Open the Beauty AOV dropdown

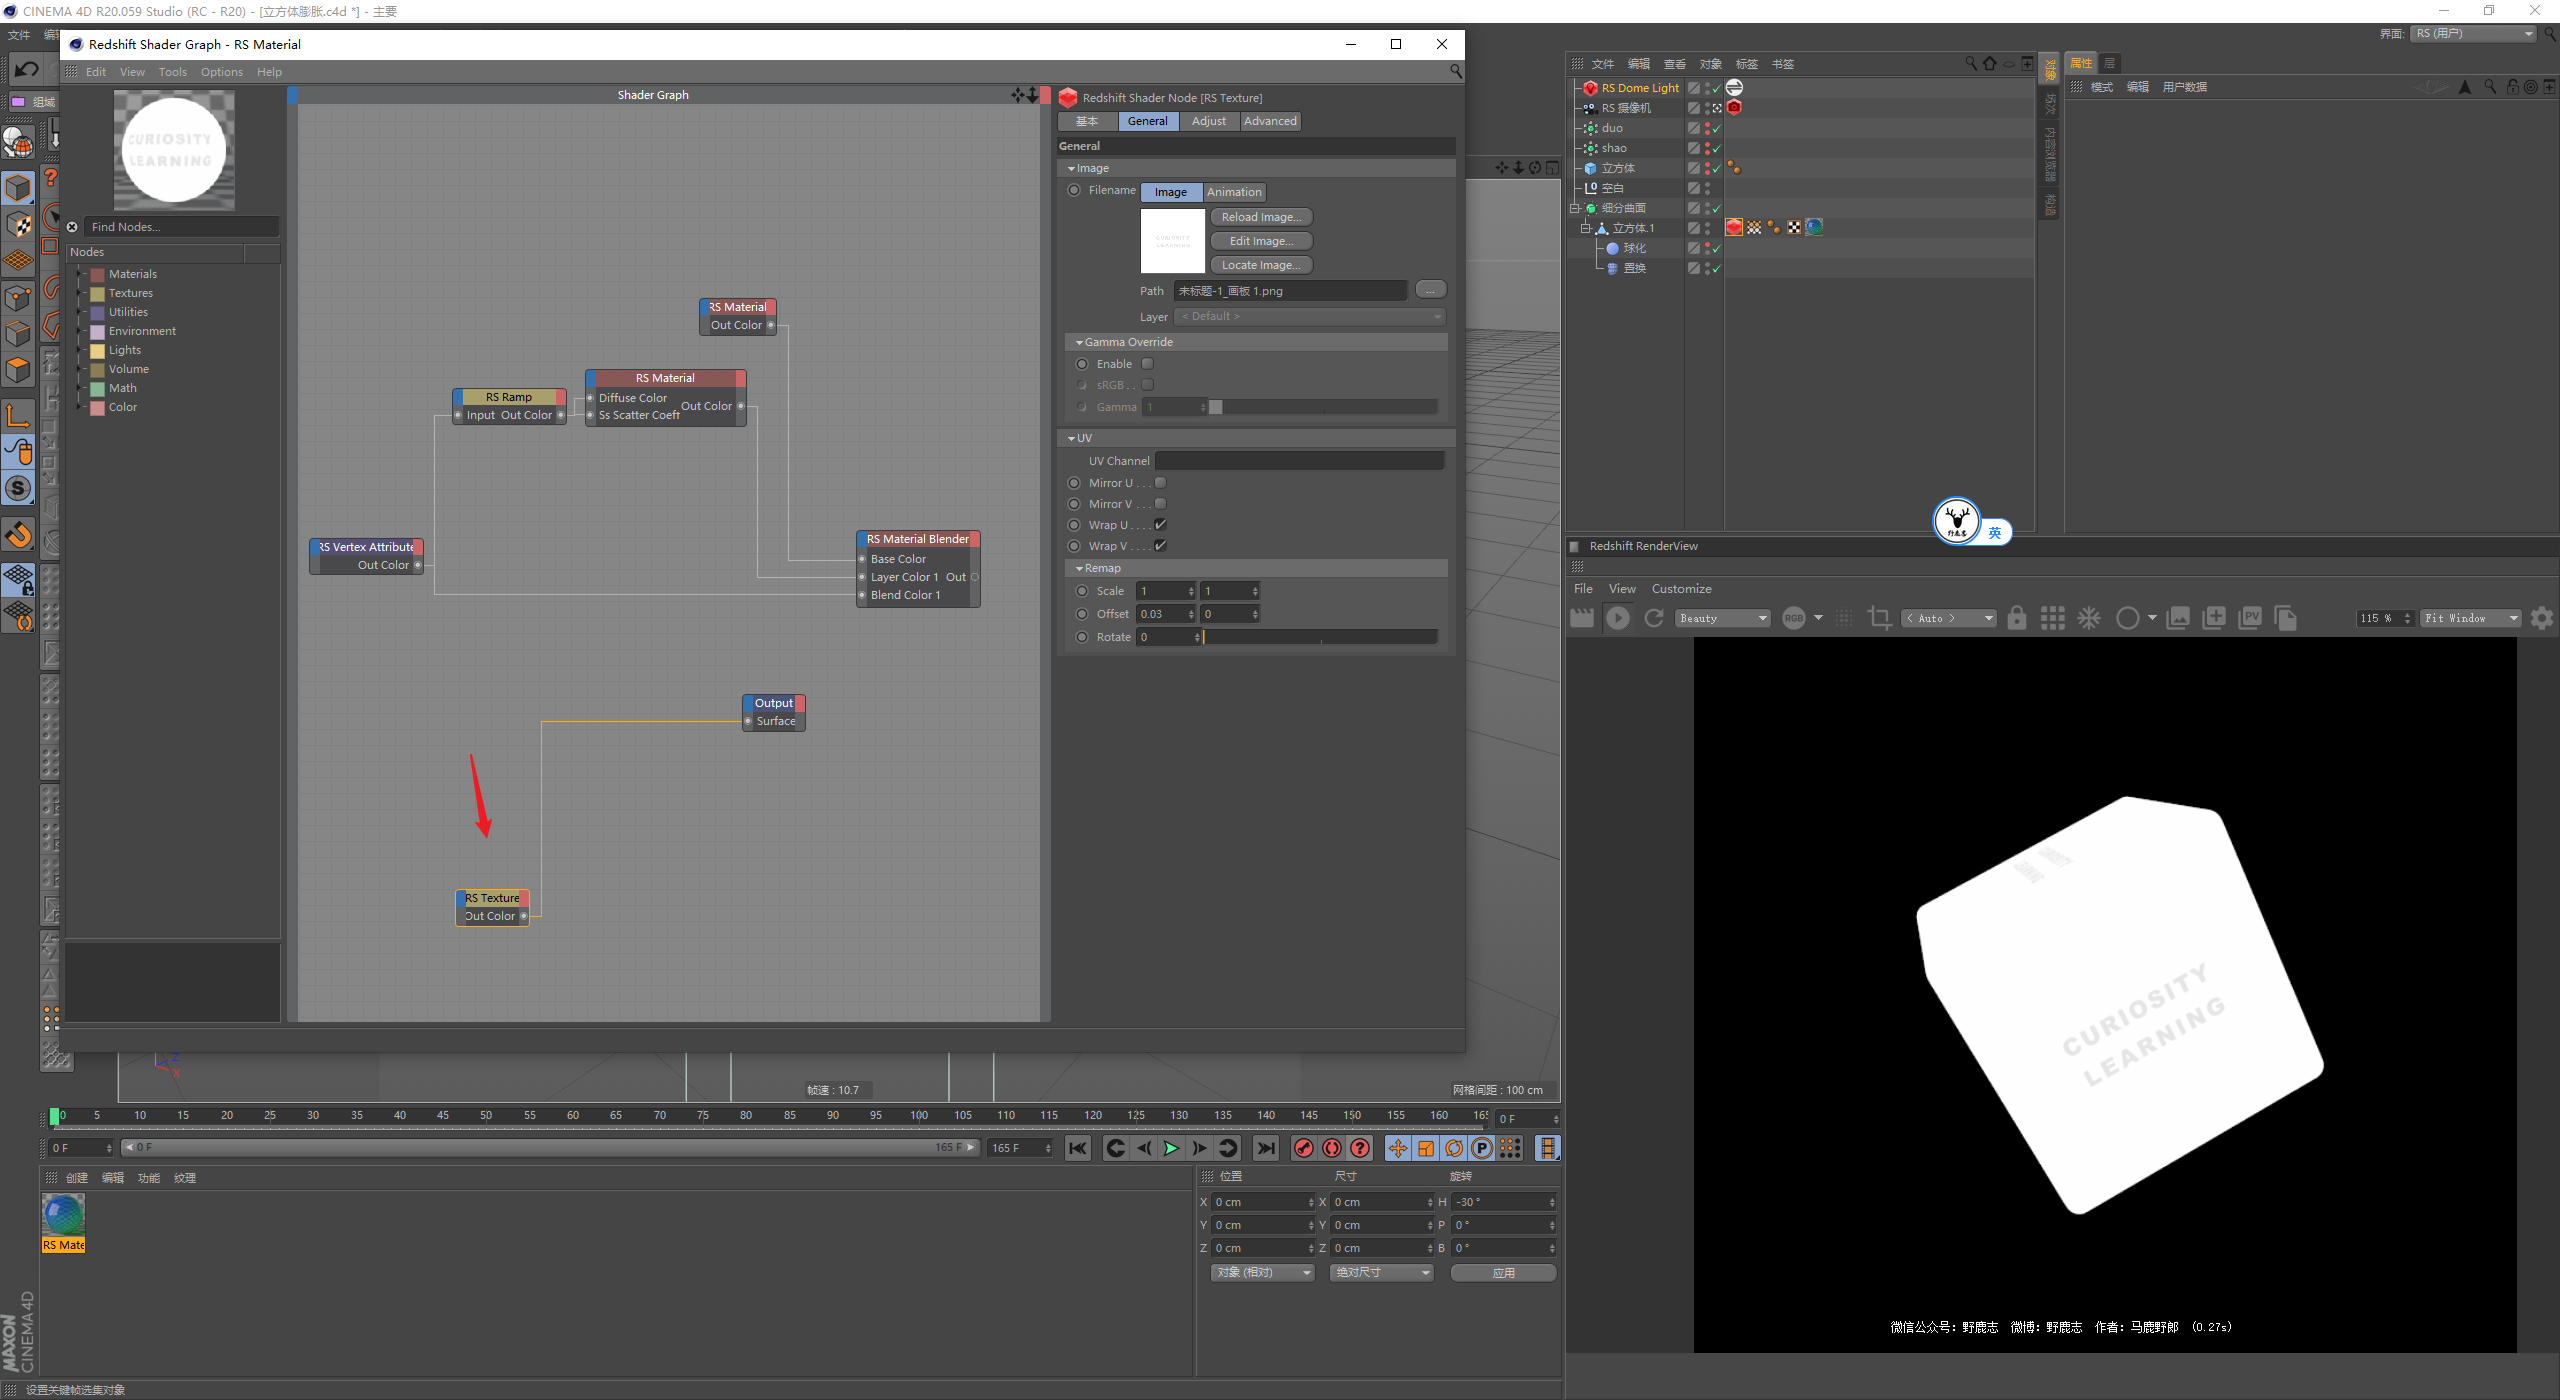(x=1722, y=618)
